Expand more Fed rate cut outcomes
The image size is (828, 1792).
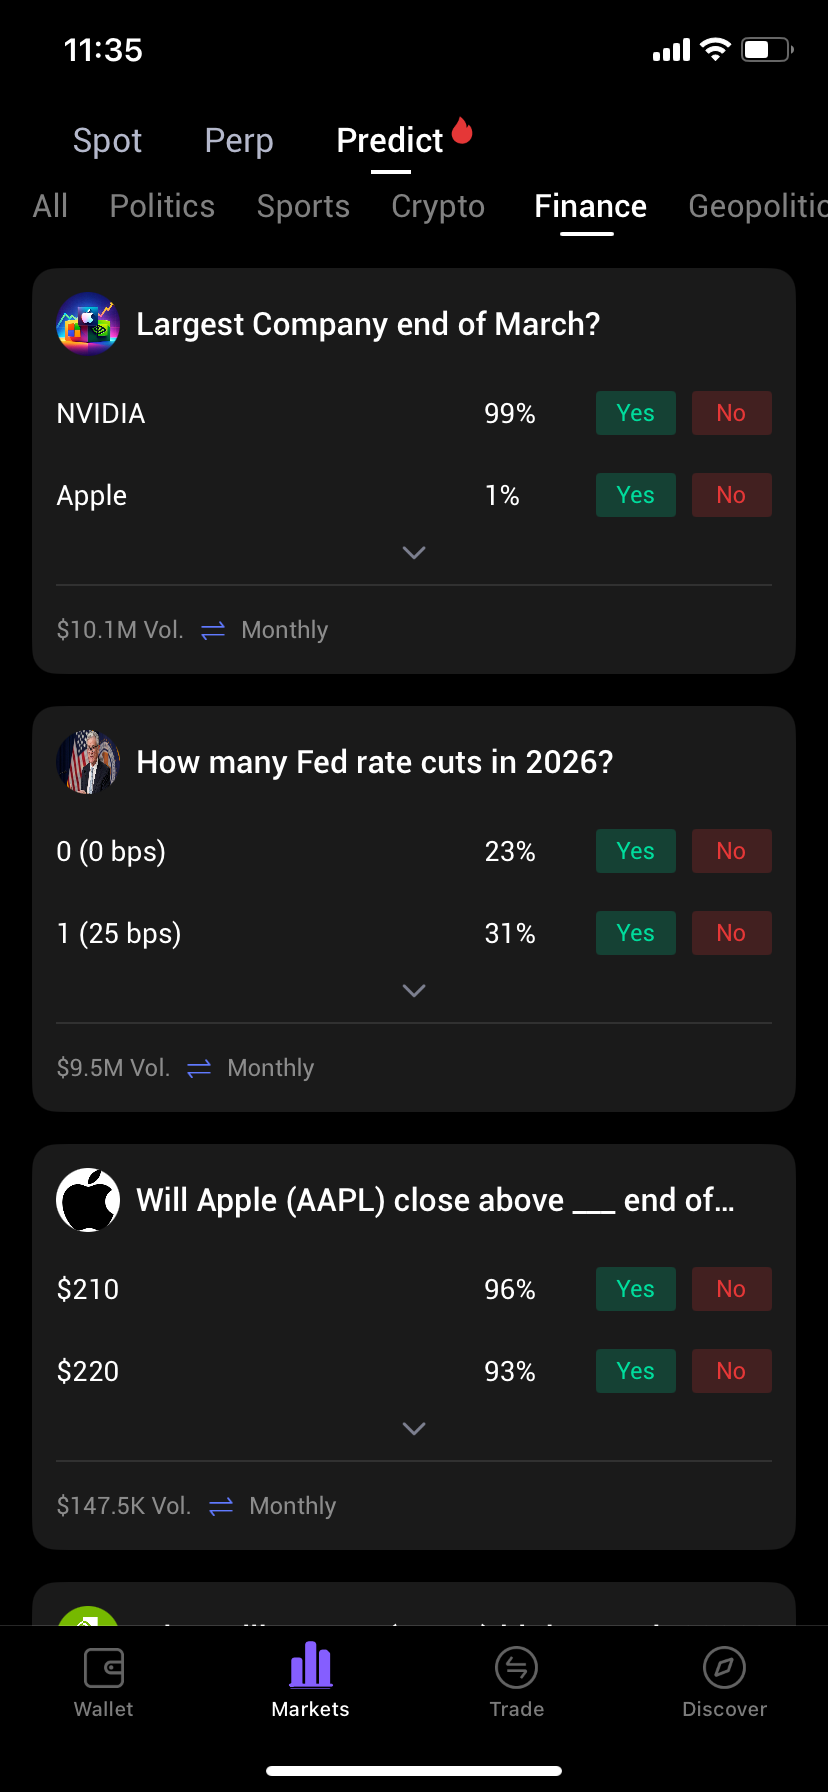point(414,990)
